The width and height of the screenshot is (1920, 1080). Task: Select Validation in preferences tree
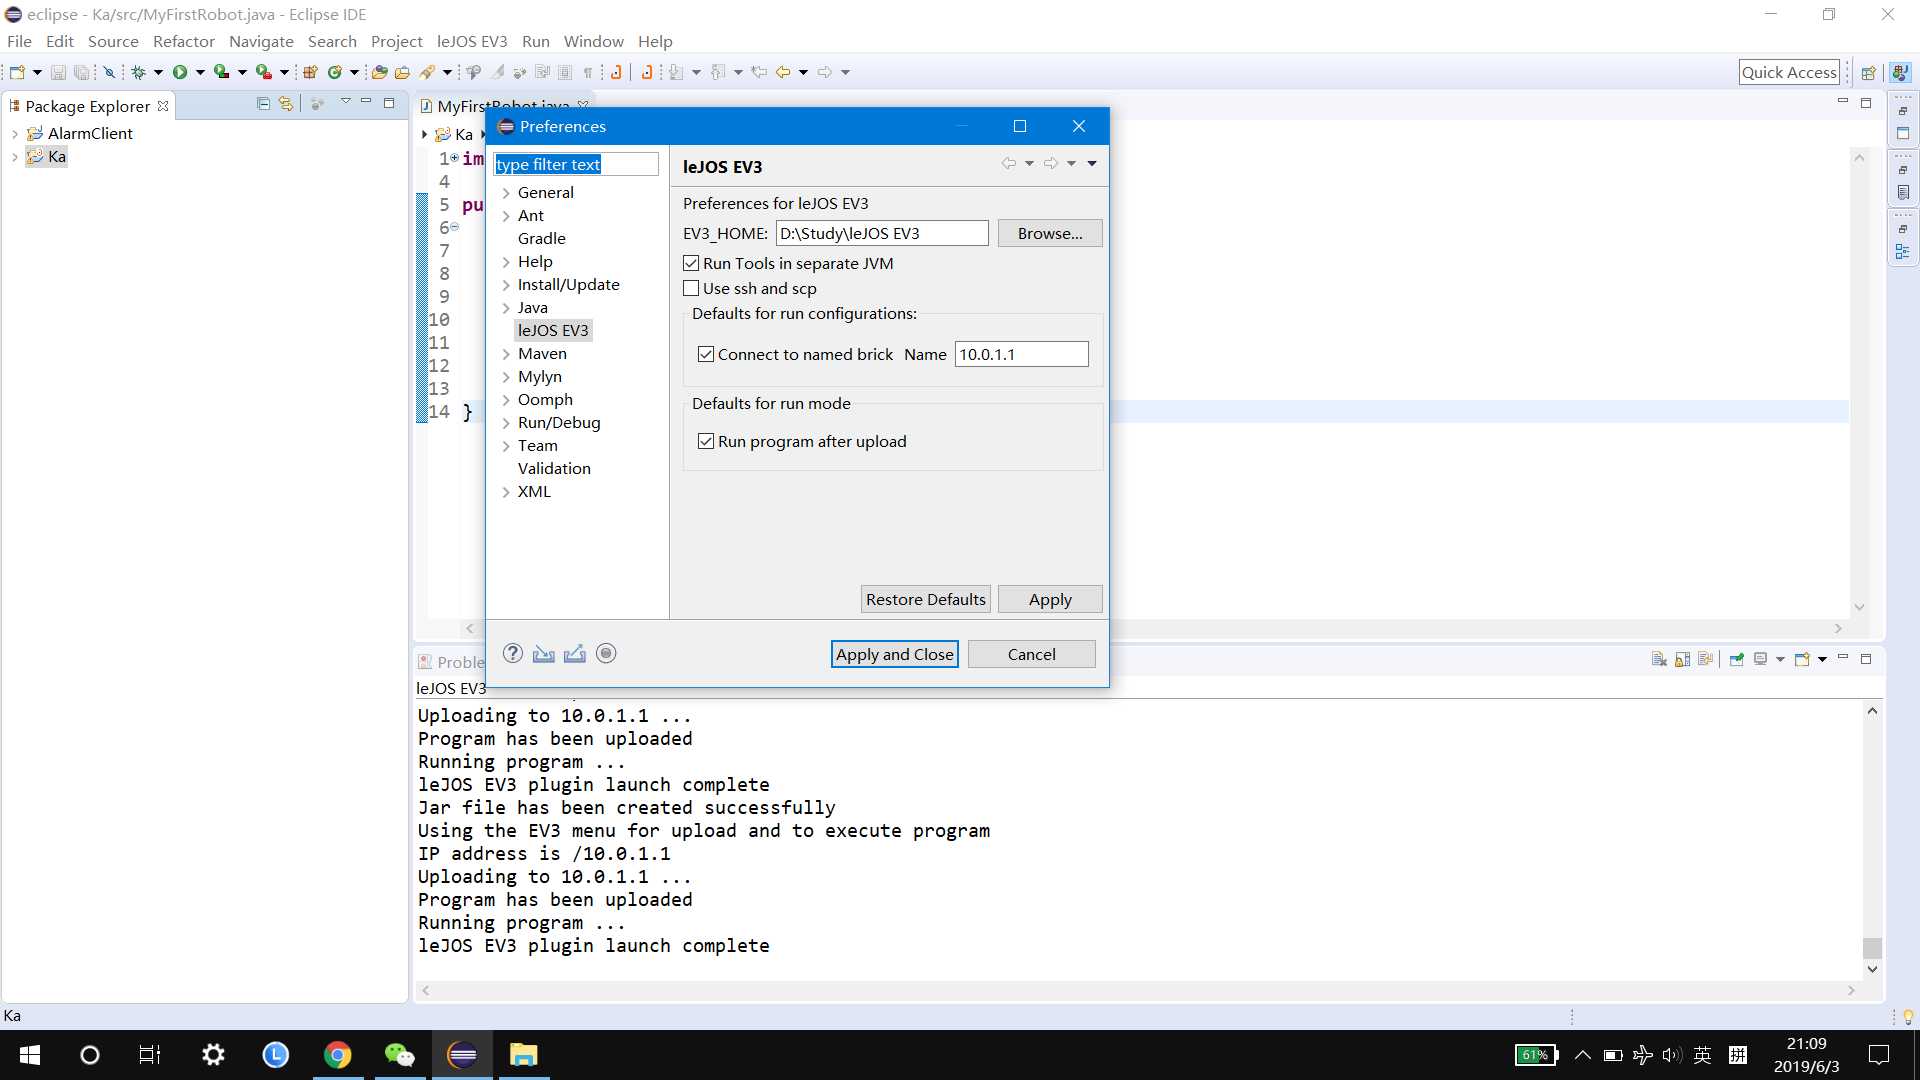tap(554, 468)
